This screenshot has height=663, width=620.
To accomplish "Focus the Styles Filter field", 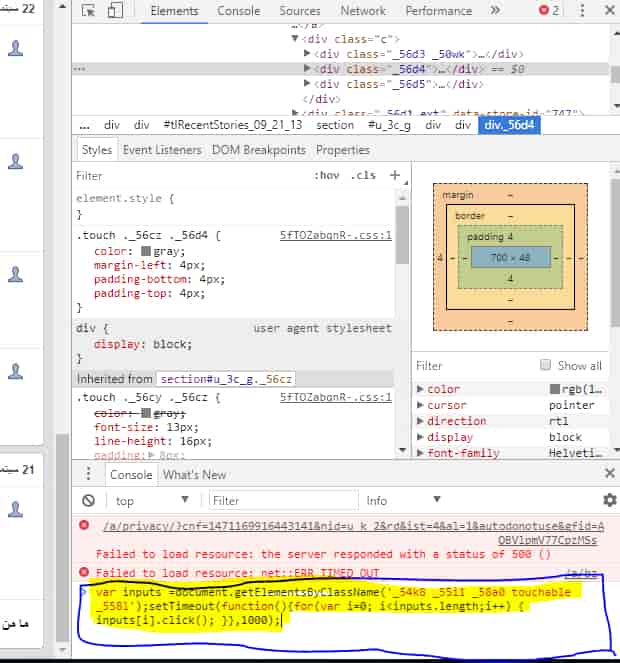I will pos(190,175).
